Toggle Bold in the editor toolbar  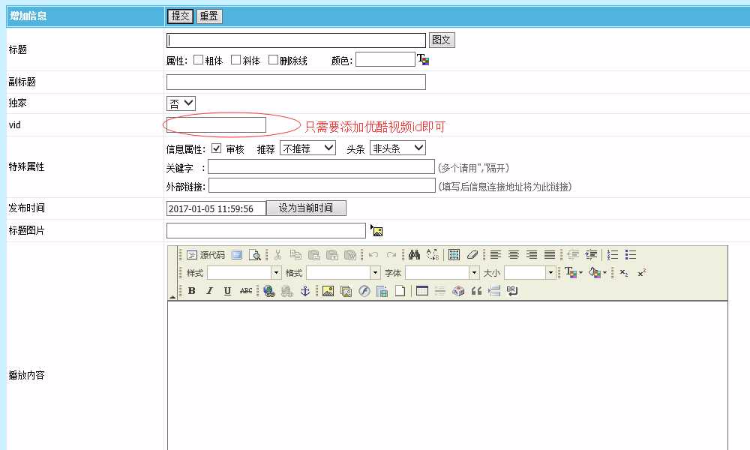pos(191,291)
